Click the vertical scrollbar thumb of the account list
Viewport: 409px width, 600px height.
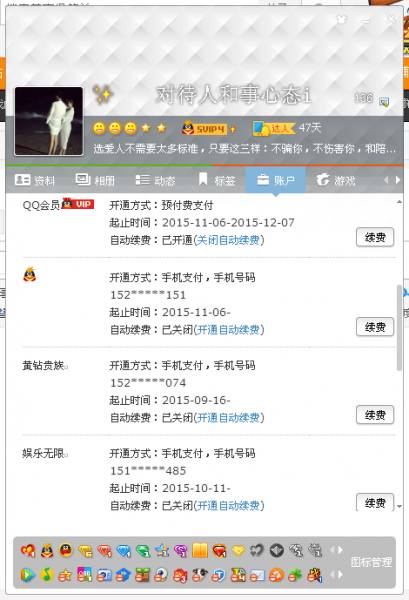[399, 328]
